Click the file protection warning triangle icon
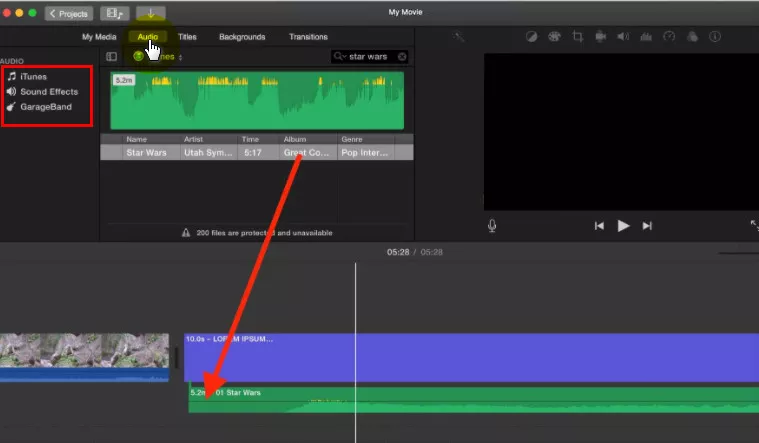 click(x=186, y=233)
